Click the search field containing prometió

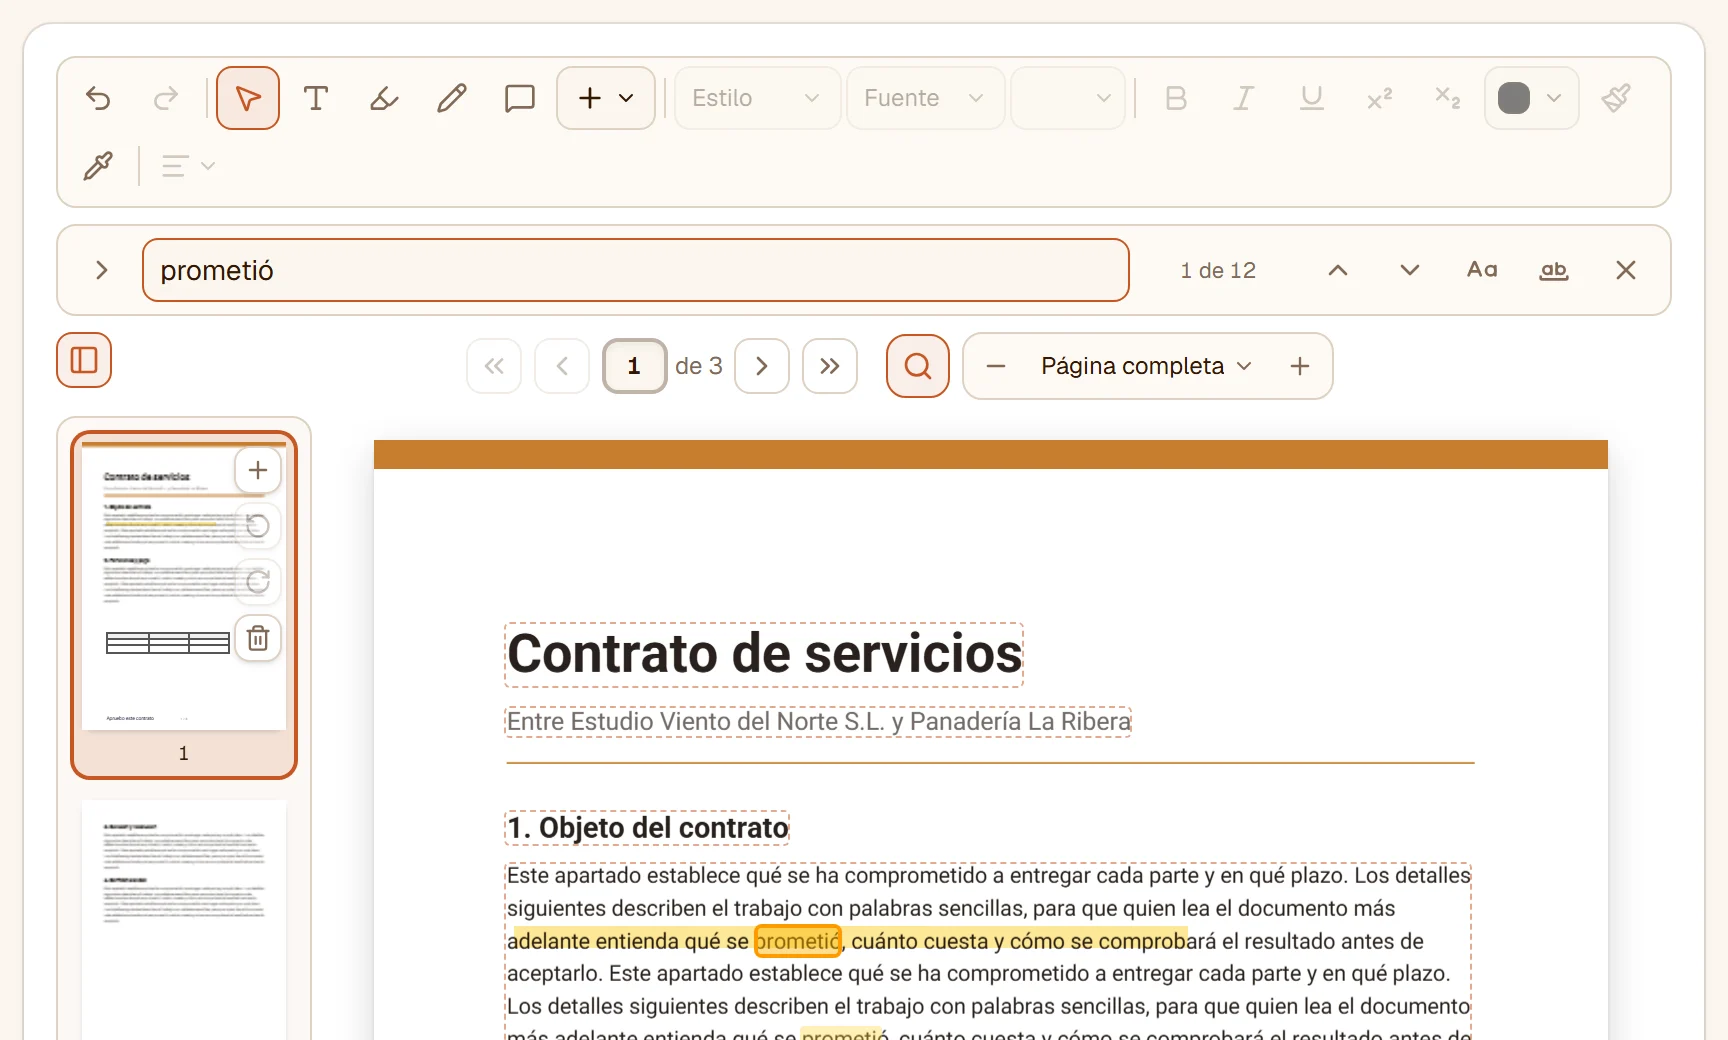tap(636, 270)
